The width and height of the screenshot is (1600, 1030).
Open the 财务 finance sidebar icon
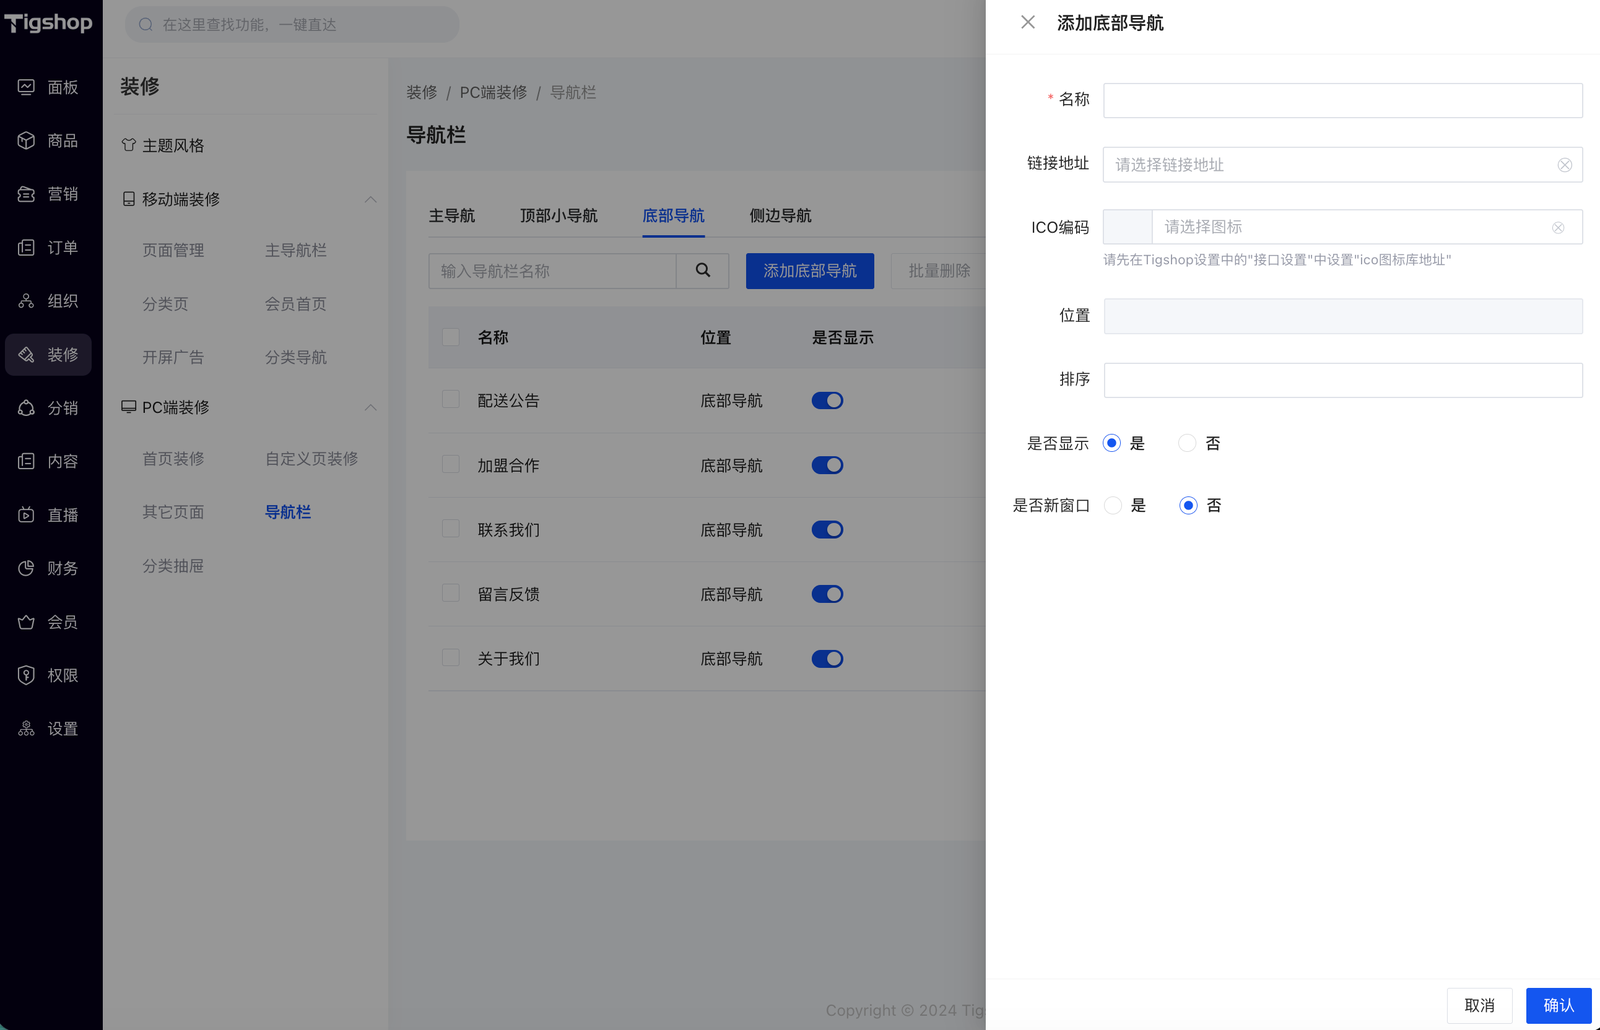[26, 568]
